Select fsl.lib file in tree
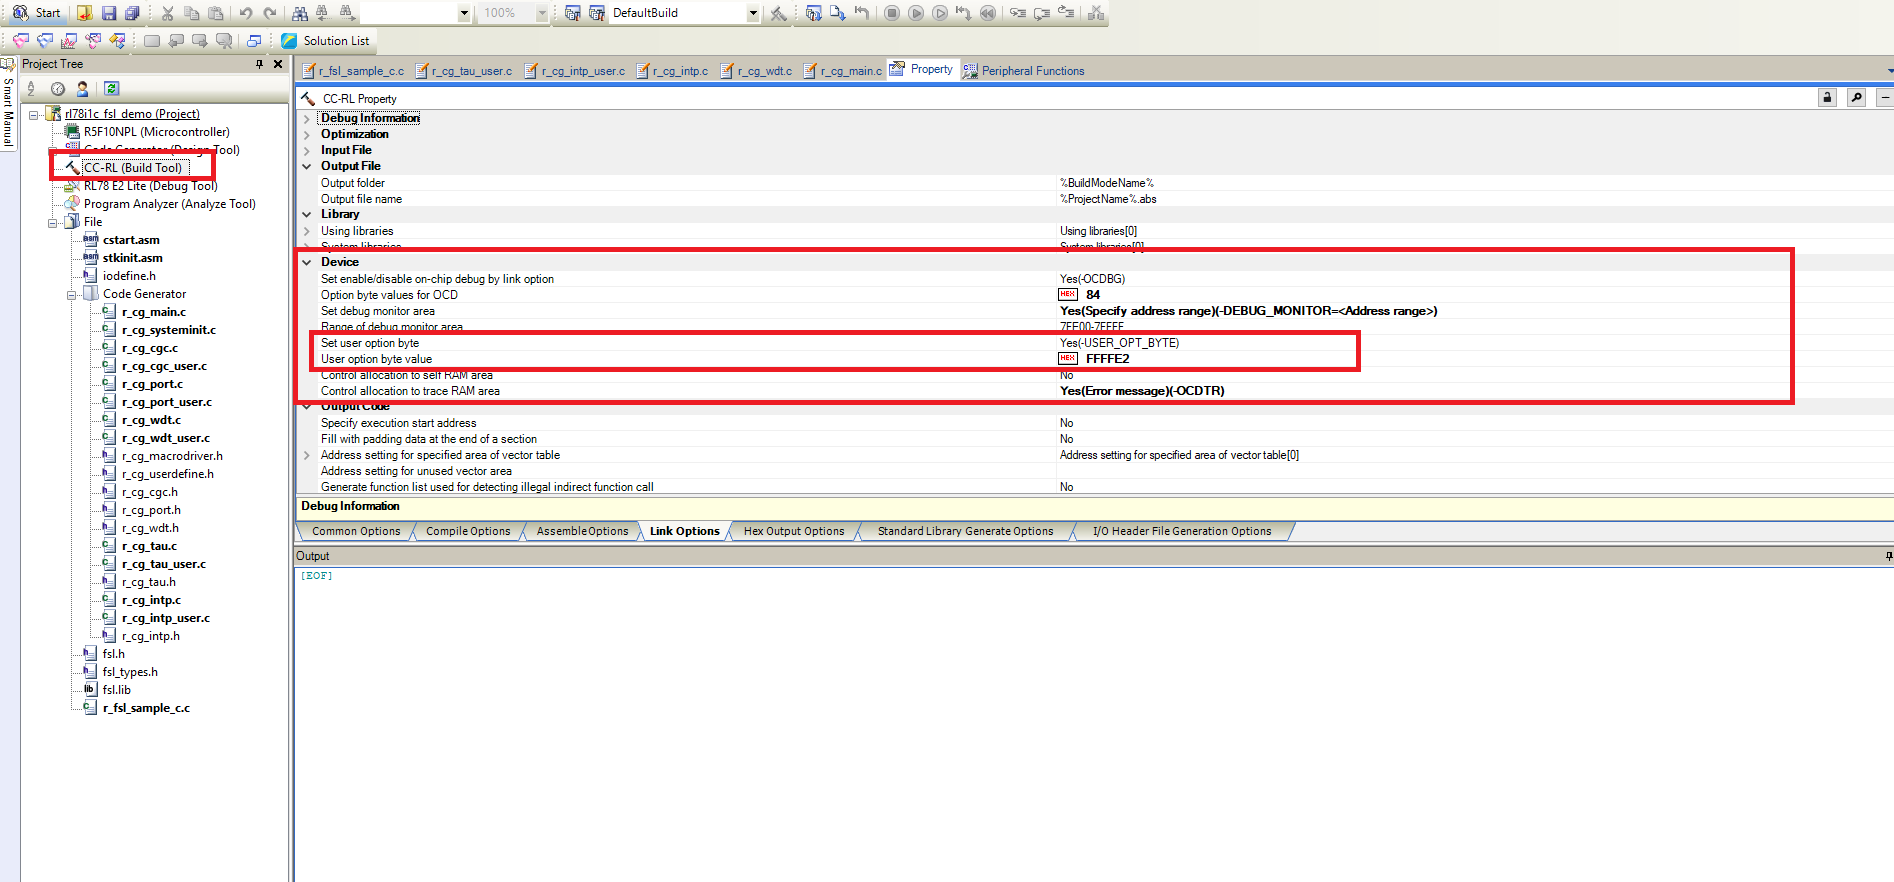 click(117, 690)
